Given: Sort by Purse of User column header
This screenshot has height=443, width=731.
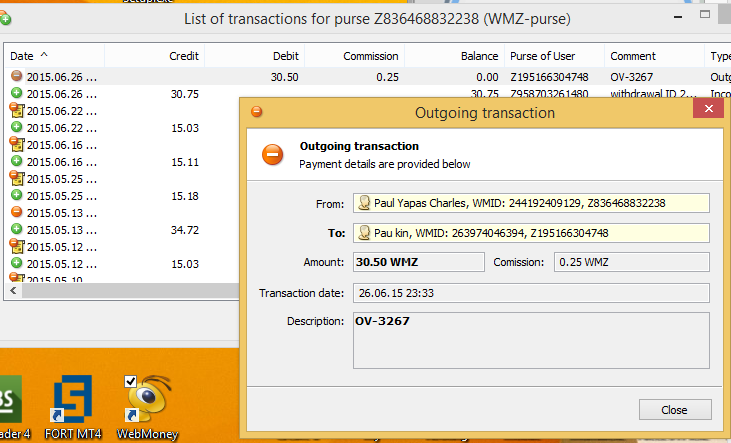Looking at the screenshot, I should click(x=555, y=56).
